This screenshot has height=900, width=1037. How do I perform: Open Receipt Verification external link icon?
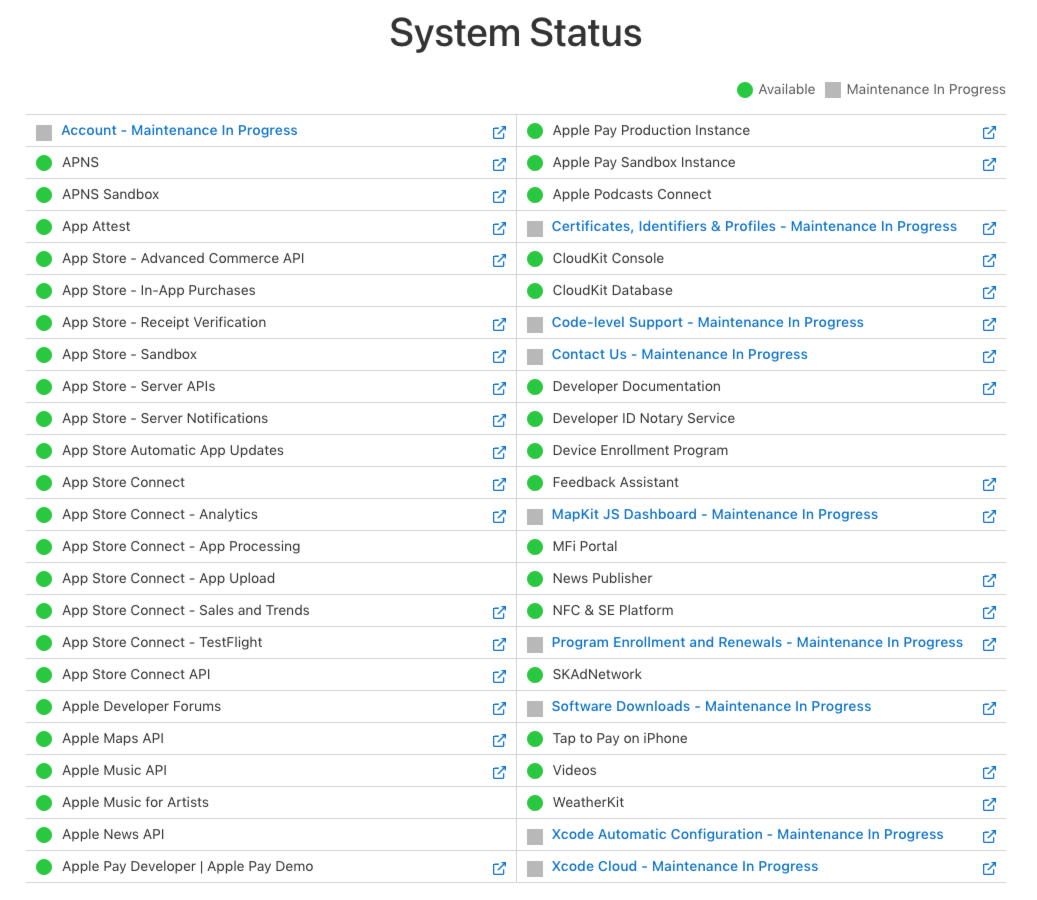click(499, 324)
